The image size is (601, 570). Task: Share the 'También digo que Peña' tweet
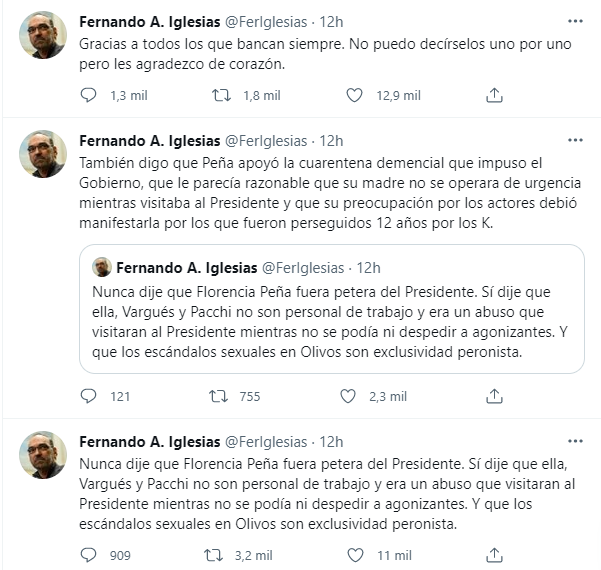tap(494, 396)
